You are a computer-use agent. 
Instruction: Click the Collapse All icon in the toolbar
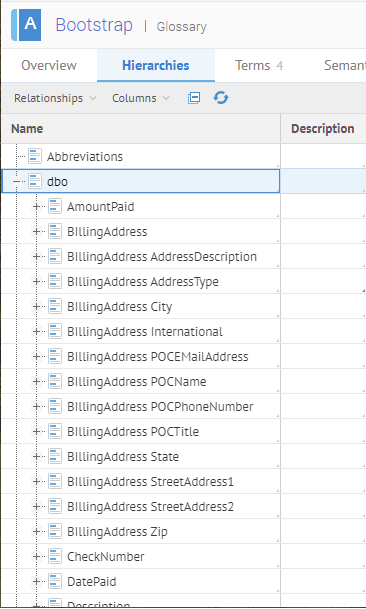194,98
